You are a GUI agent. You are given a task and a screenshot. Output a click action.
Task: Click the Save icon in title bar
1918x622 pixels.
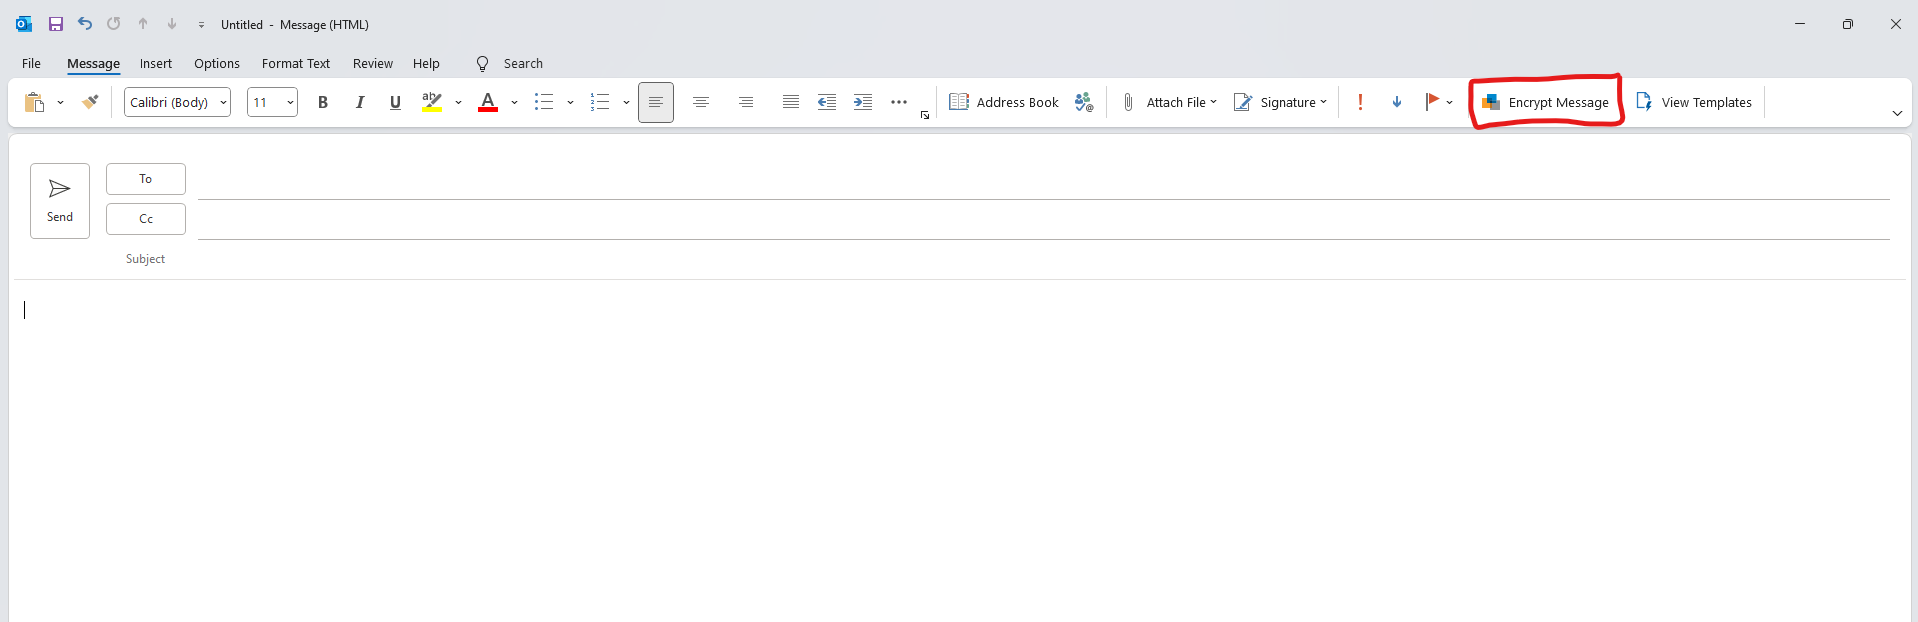[x=56, y=24]
